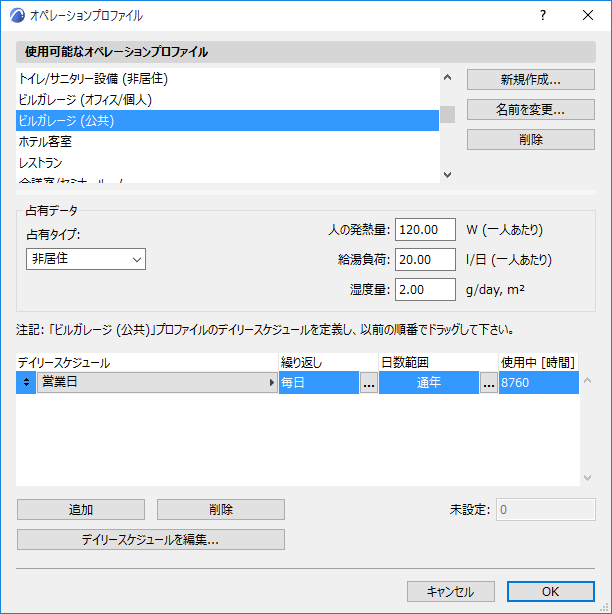
Task: Close the オペレーションプロファイル dialog
Action: click(x=588, y=15)
